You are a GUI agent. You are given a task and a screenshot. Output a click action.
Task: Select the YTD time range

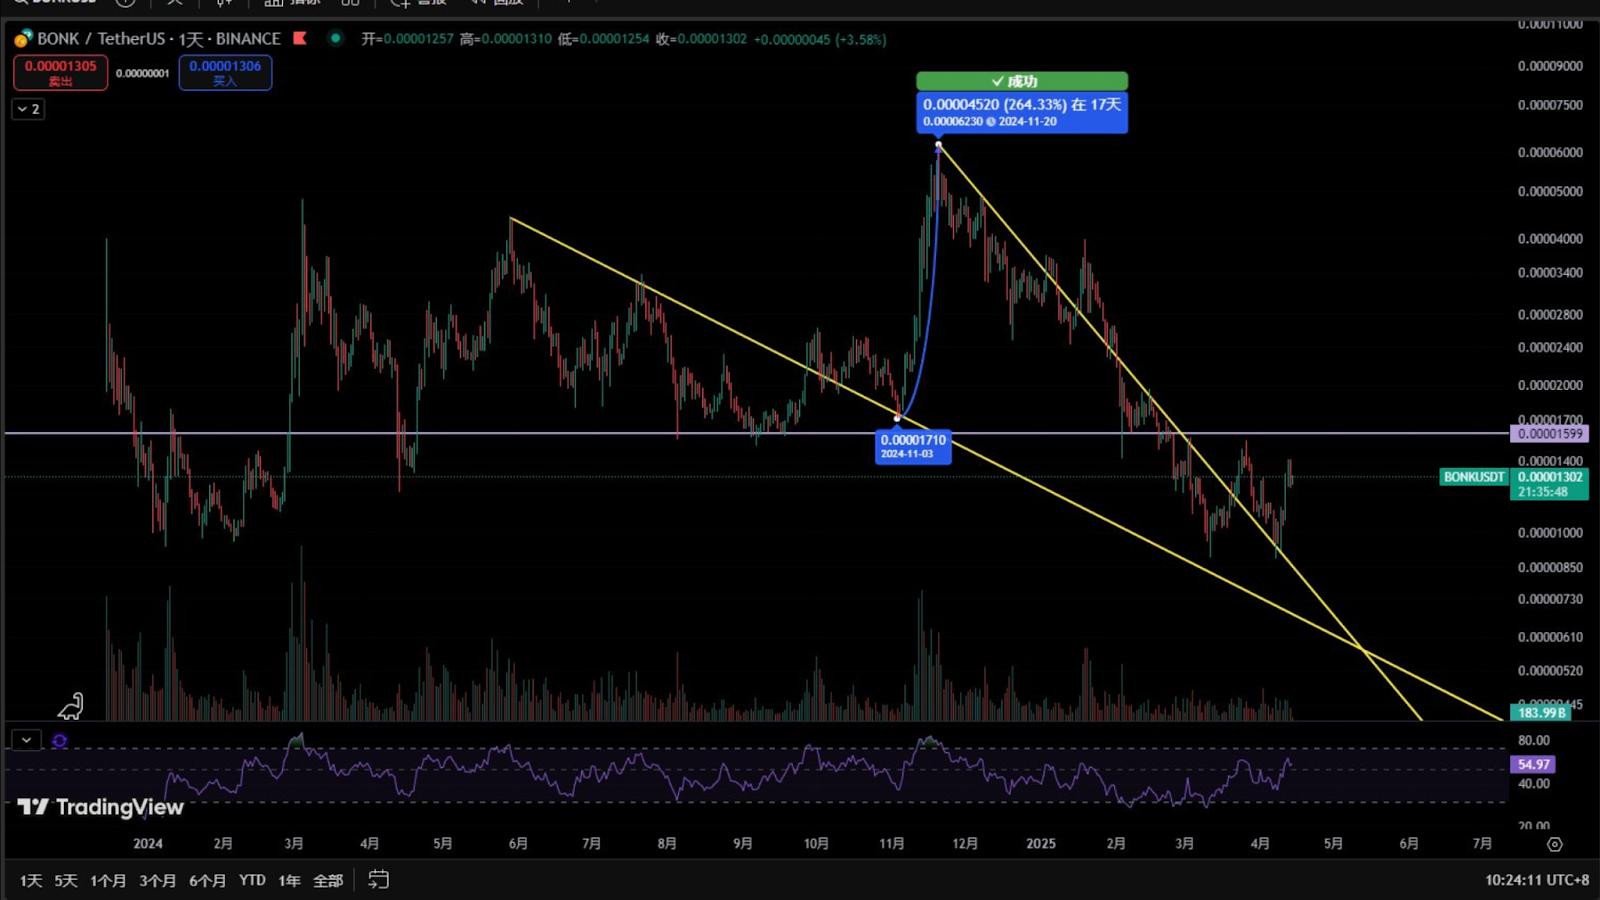click(x=252, y=880)
